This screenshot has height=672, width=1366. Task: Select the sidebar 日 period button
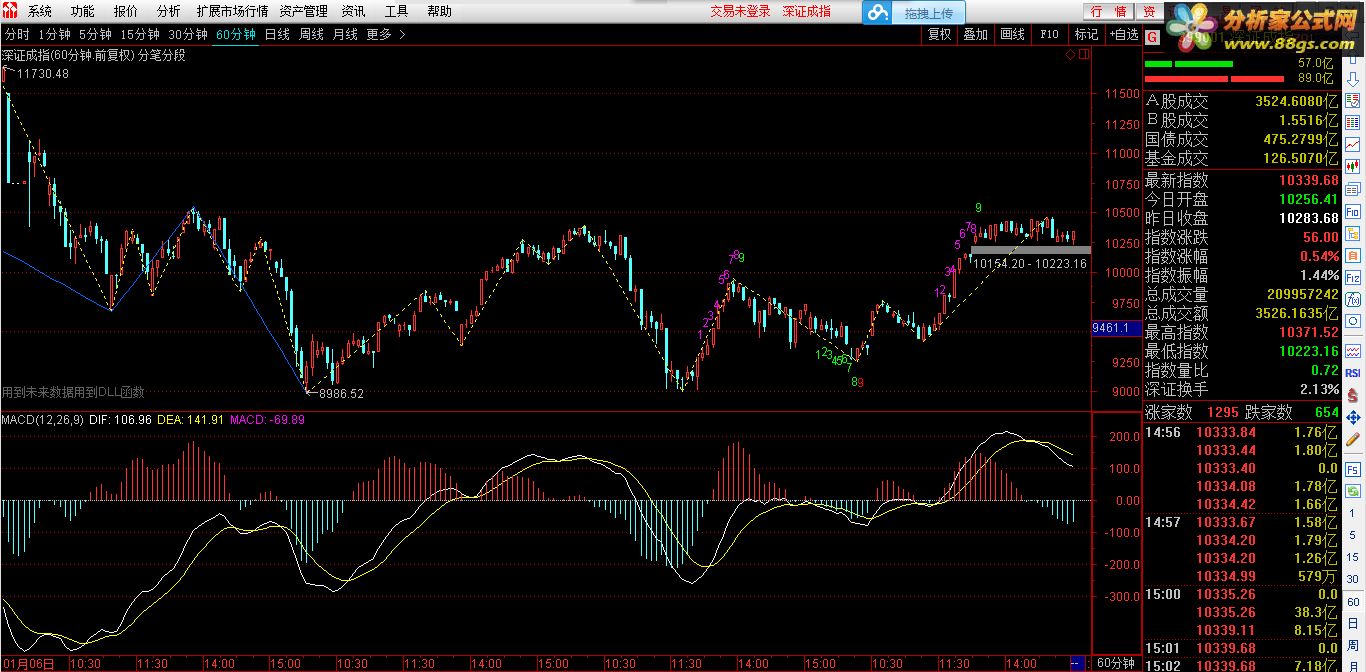pos(1352,624)
